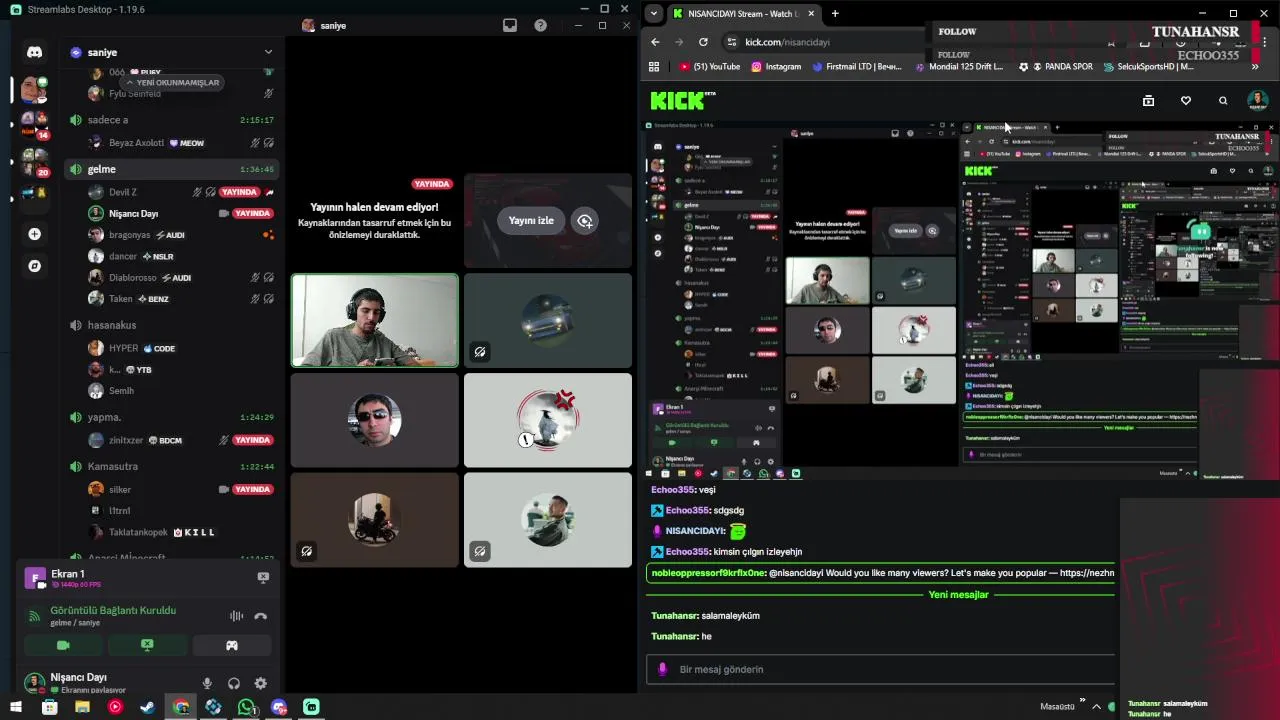Toggle screen share in voice panel

coord(147,645)
